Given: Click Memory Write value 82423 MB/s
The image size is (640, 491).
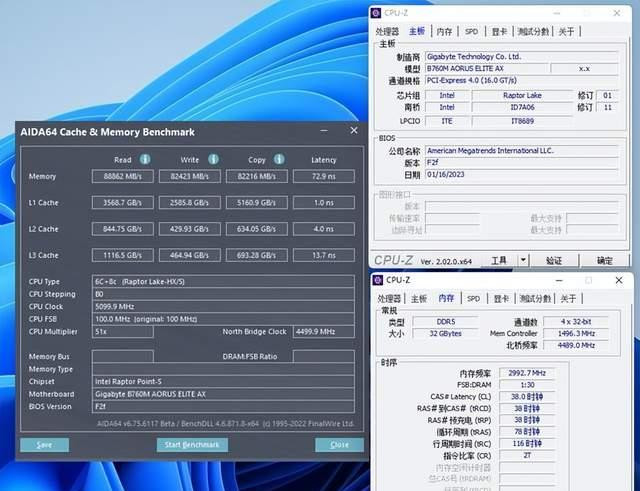Looking at the screenshot, I should (189, 176).
